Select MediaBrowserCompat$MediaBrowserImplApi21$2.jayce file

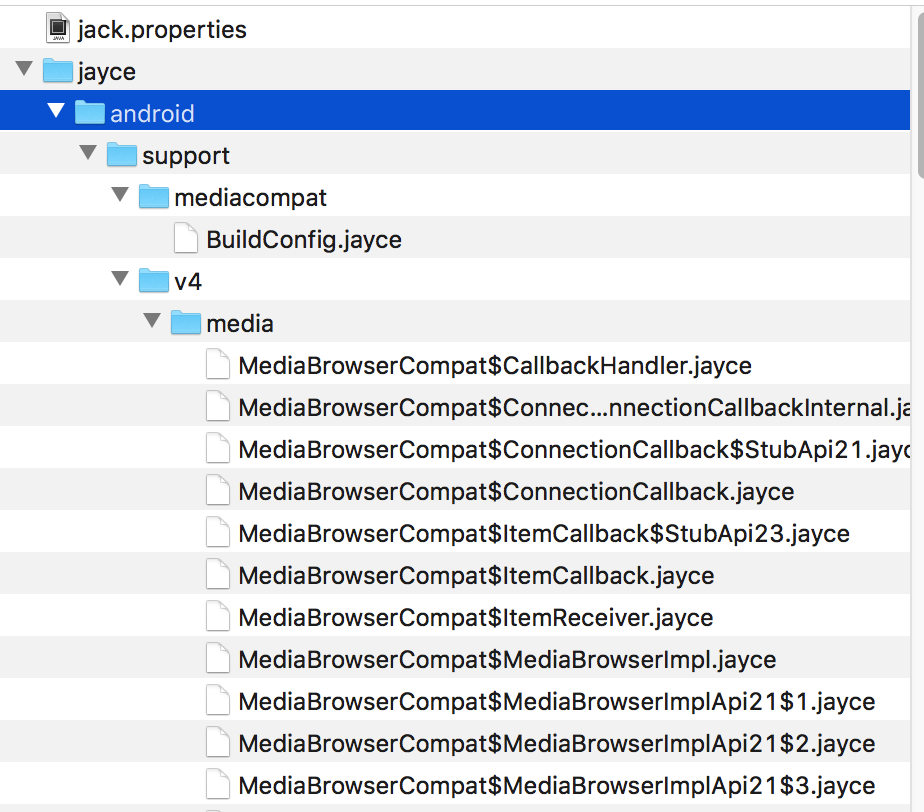tap(556, 743)
